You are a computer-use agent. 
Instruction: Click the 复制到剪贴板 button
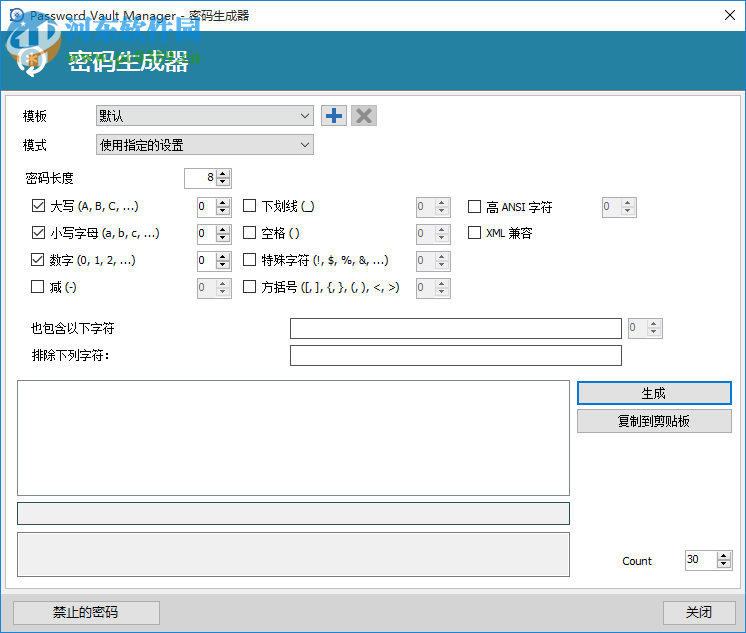click(x=654, y=421)
